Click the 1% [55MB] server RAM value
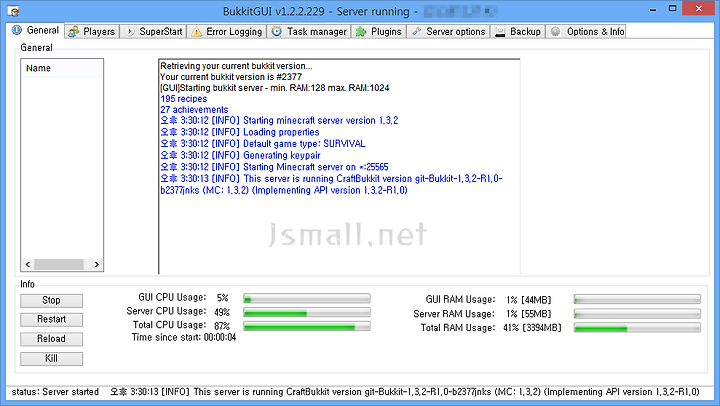720x406 pixels. [529, 314]
